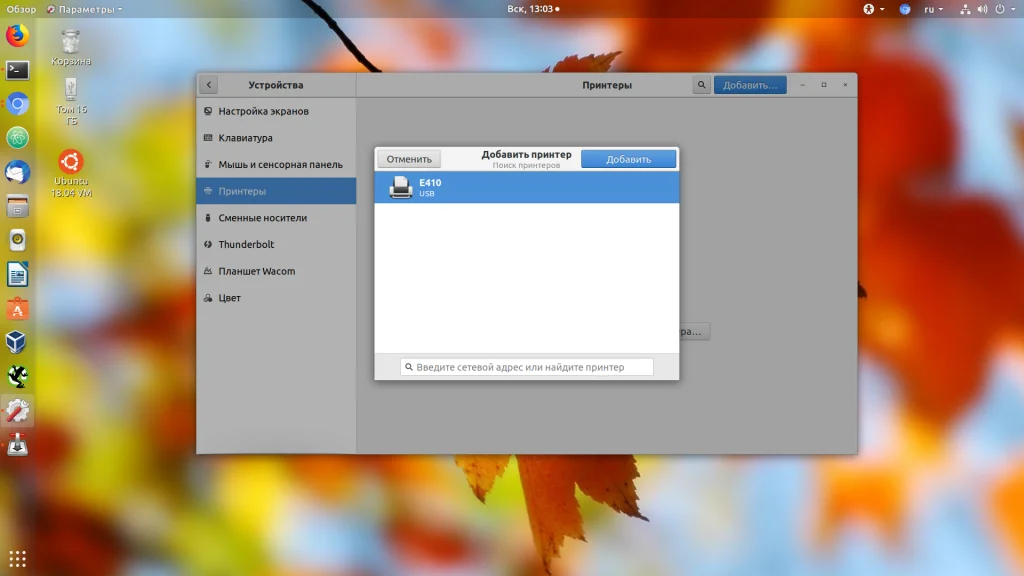Open Thunderbird mail from the dock
This screenshot has height=576, width=1024.
pyautogui.click(x=18, y=172)
